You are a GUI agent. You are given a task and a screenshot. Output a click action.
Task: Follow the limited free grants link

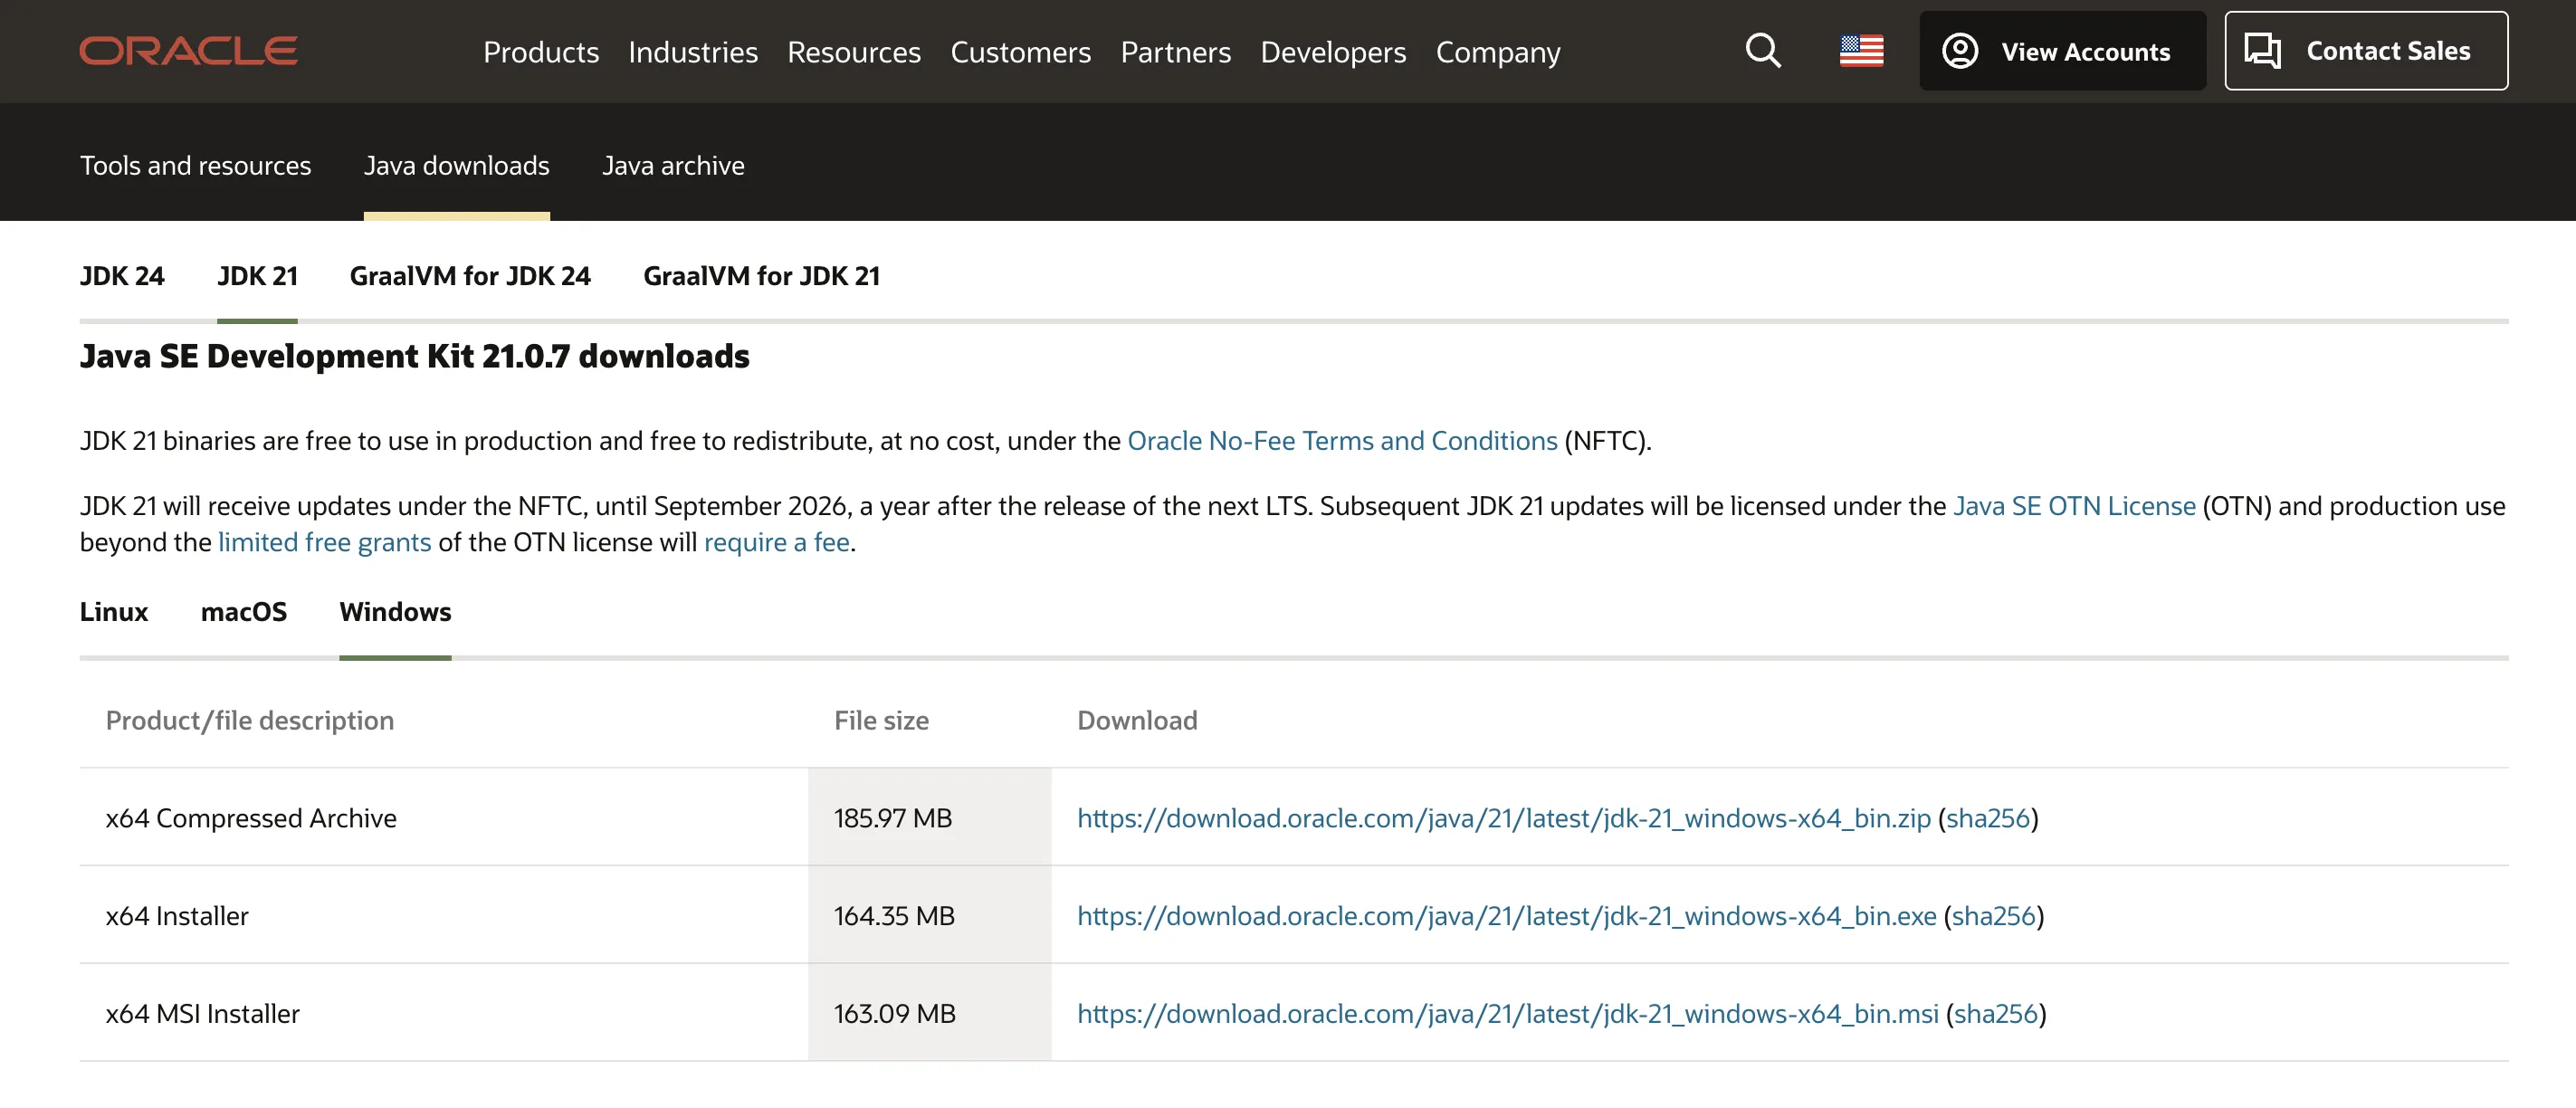click(x=325, y=542)
